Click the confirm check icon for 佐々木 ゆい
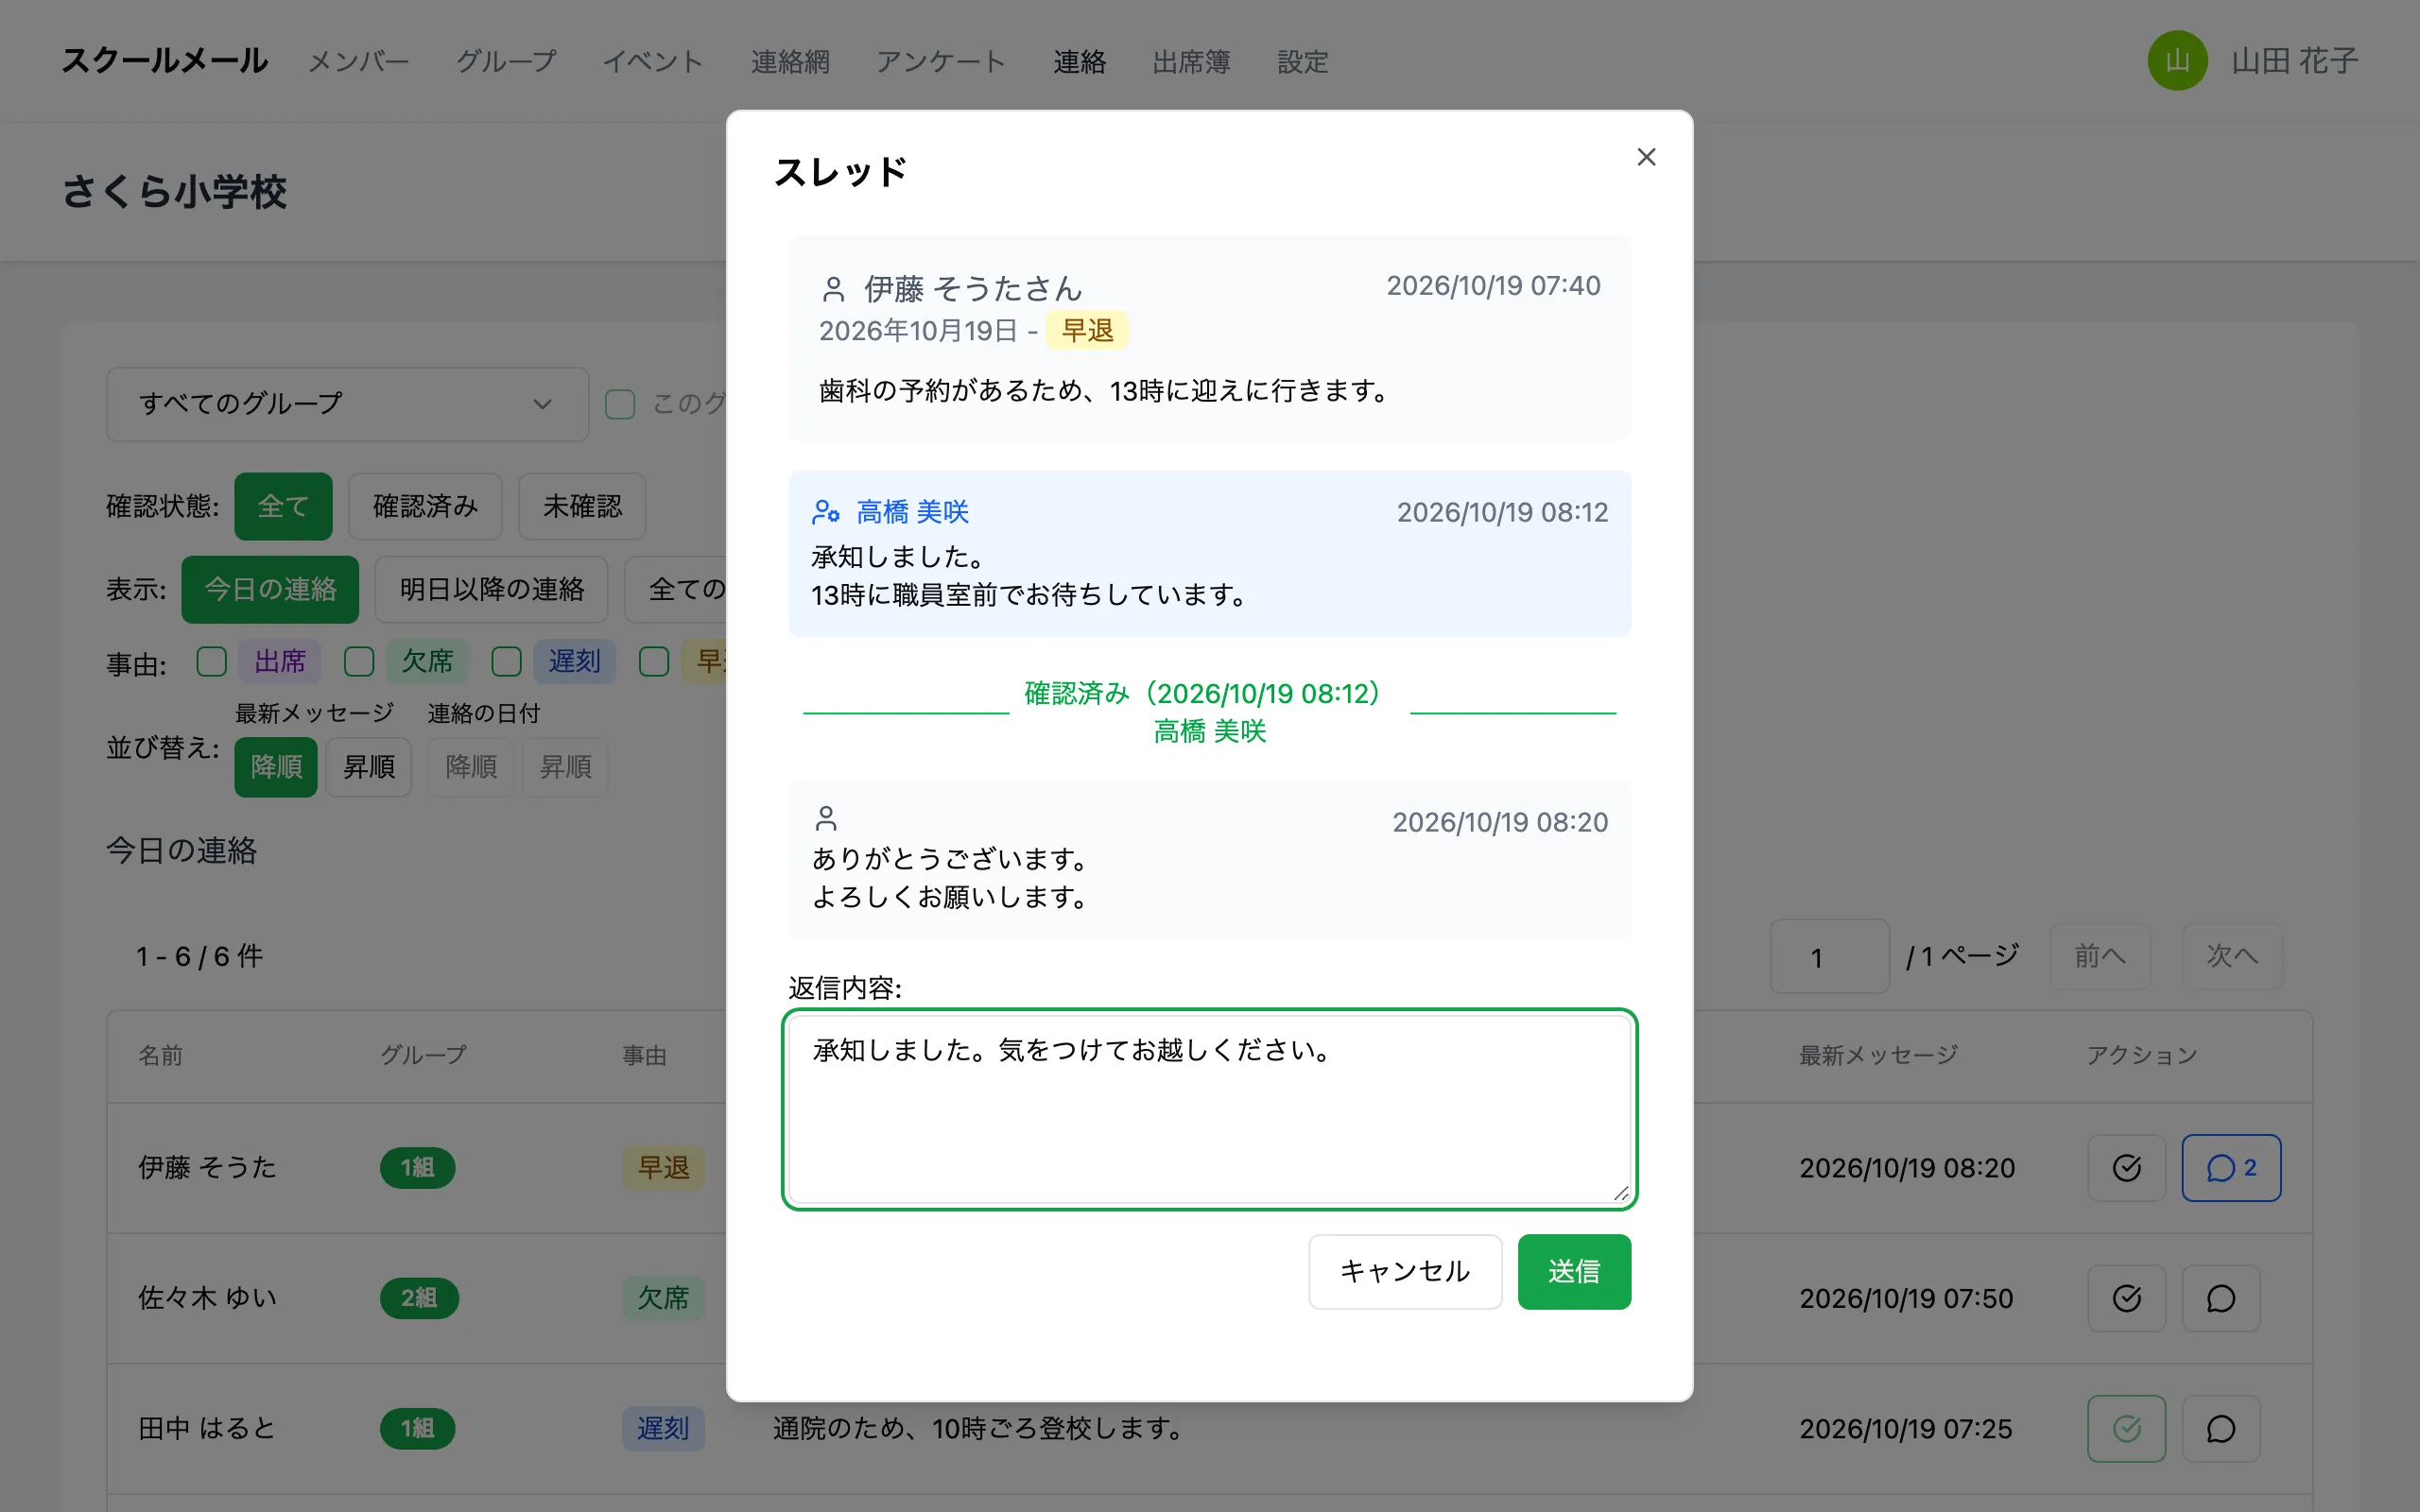Viewport: 2420px width, 1512px height. coord(2126,1298)
